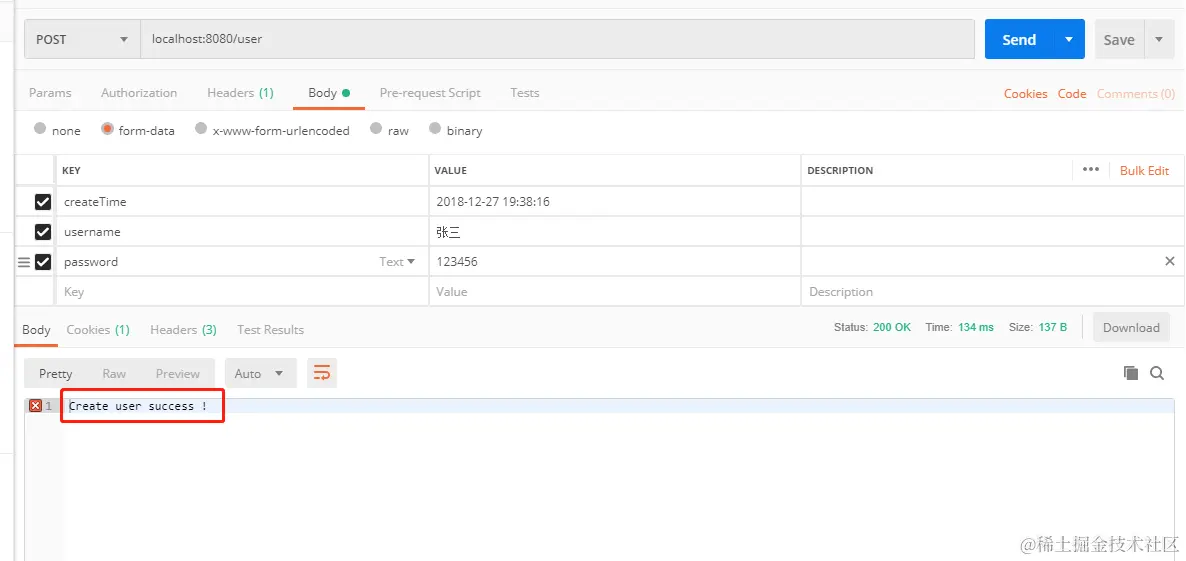Click the value 张三
Screen dimensions: 1186x561
449,232
